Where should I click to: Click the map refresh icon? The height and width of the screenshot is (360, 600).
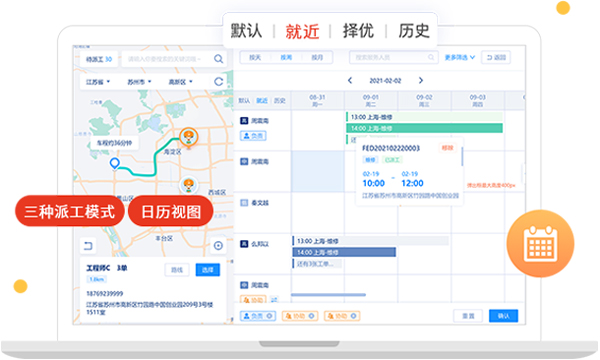tap(218, 81)
